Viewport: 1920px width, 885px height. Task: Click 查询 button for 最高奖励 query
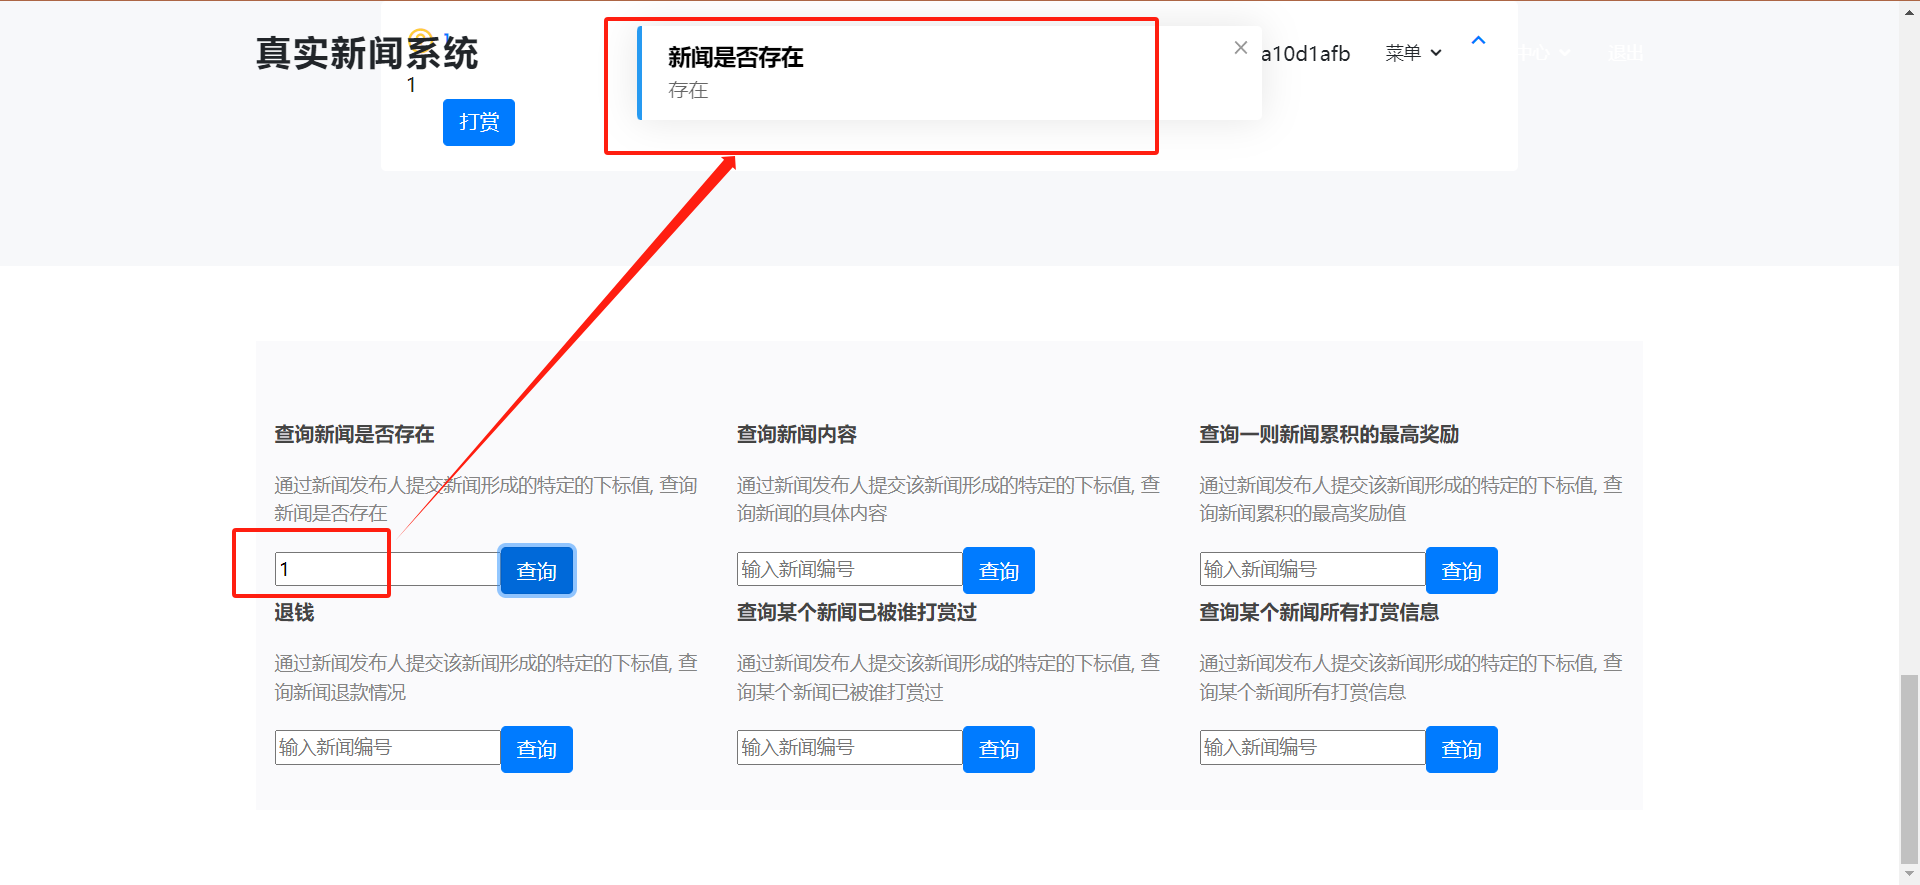[x=1462, y=571]
